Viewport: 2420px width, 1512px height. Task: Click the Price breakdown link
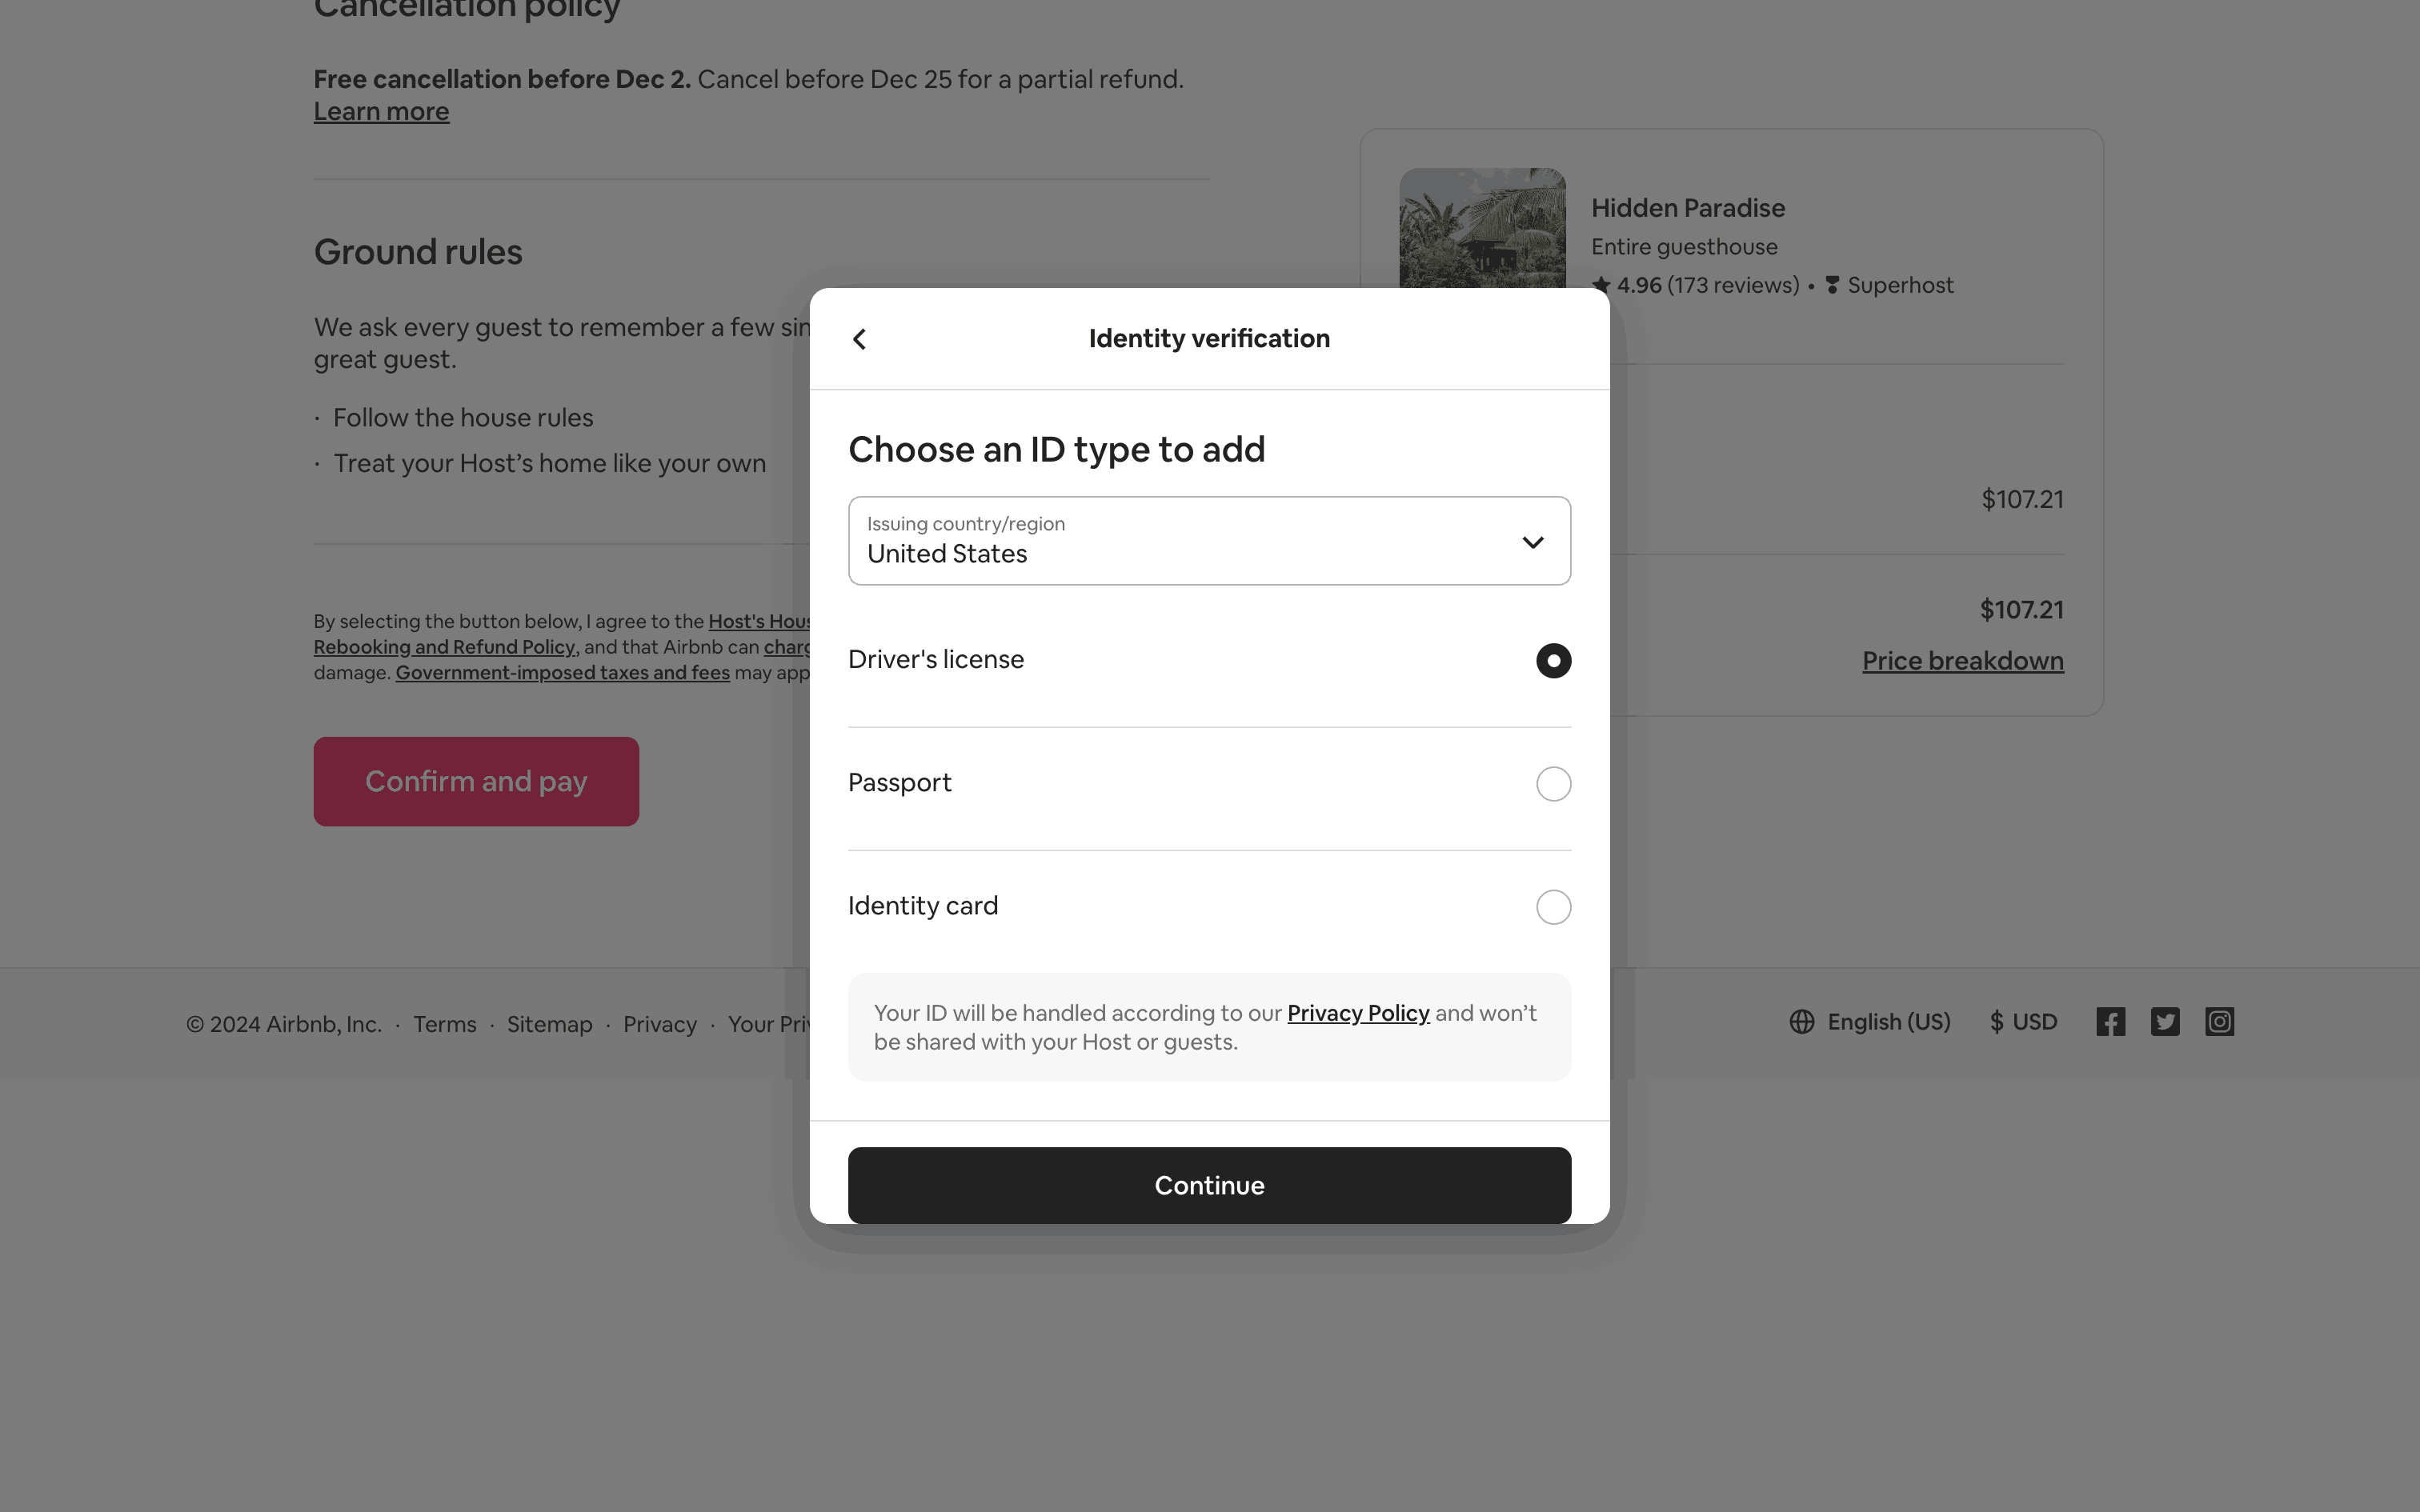click(1962, 661)
